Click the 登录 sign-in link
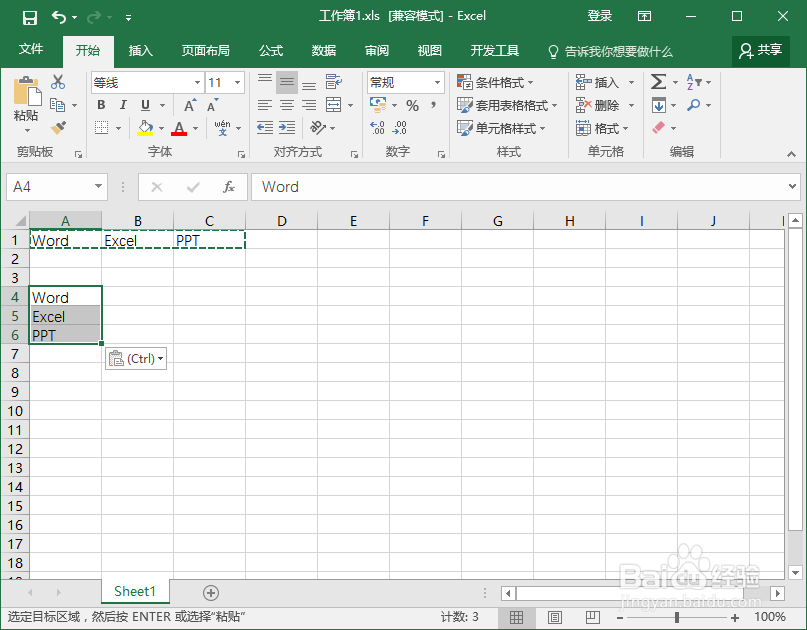Image resolution: width=807 pixels, height=630 pixels. (x=600, y=16)
